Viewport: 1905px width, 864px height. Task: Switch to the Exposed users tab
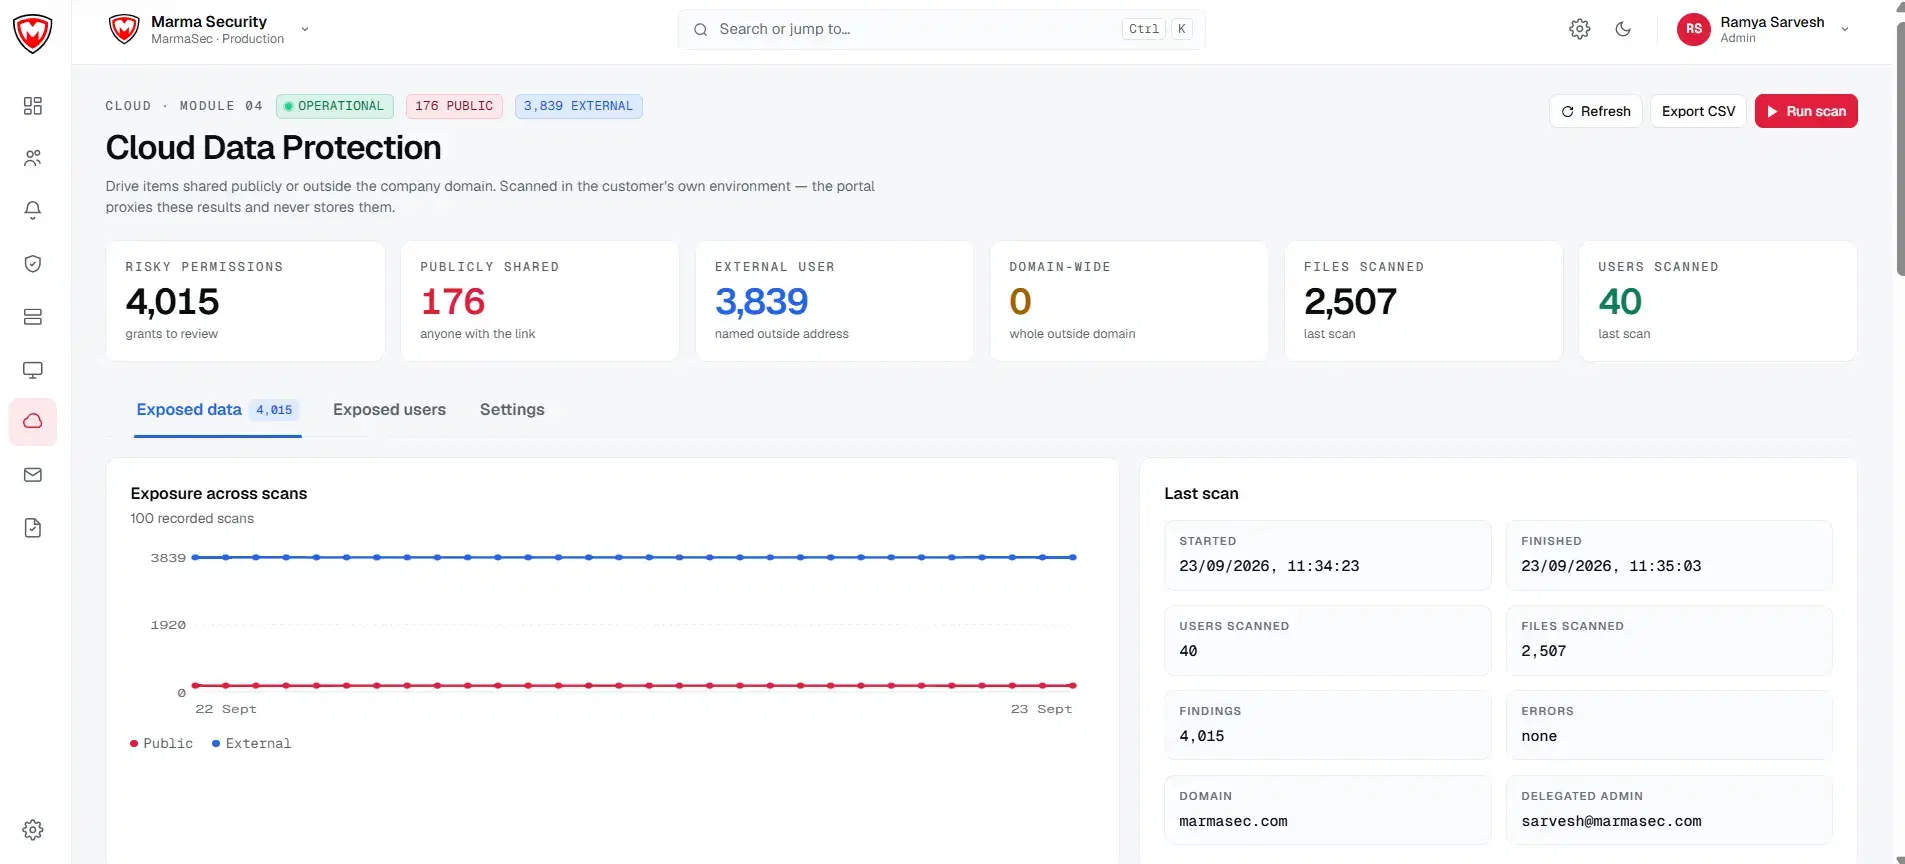pos(389,410)
